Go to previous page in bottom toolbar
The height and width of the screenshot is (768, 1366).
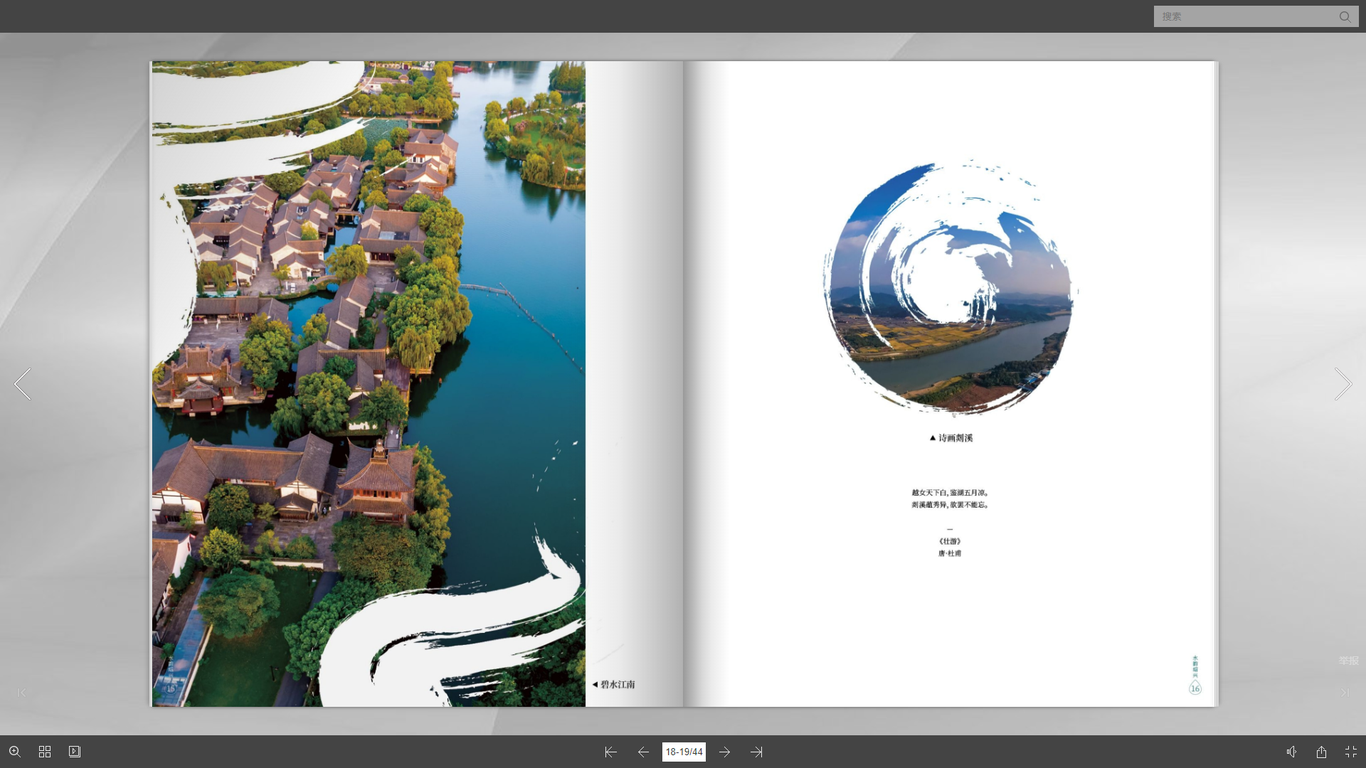coord(643,752)
